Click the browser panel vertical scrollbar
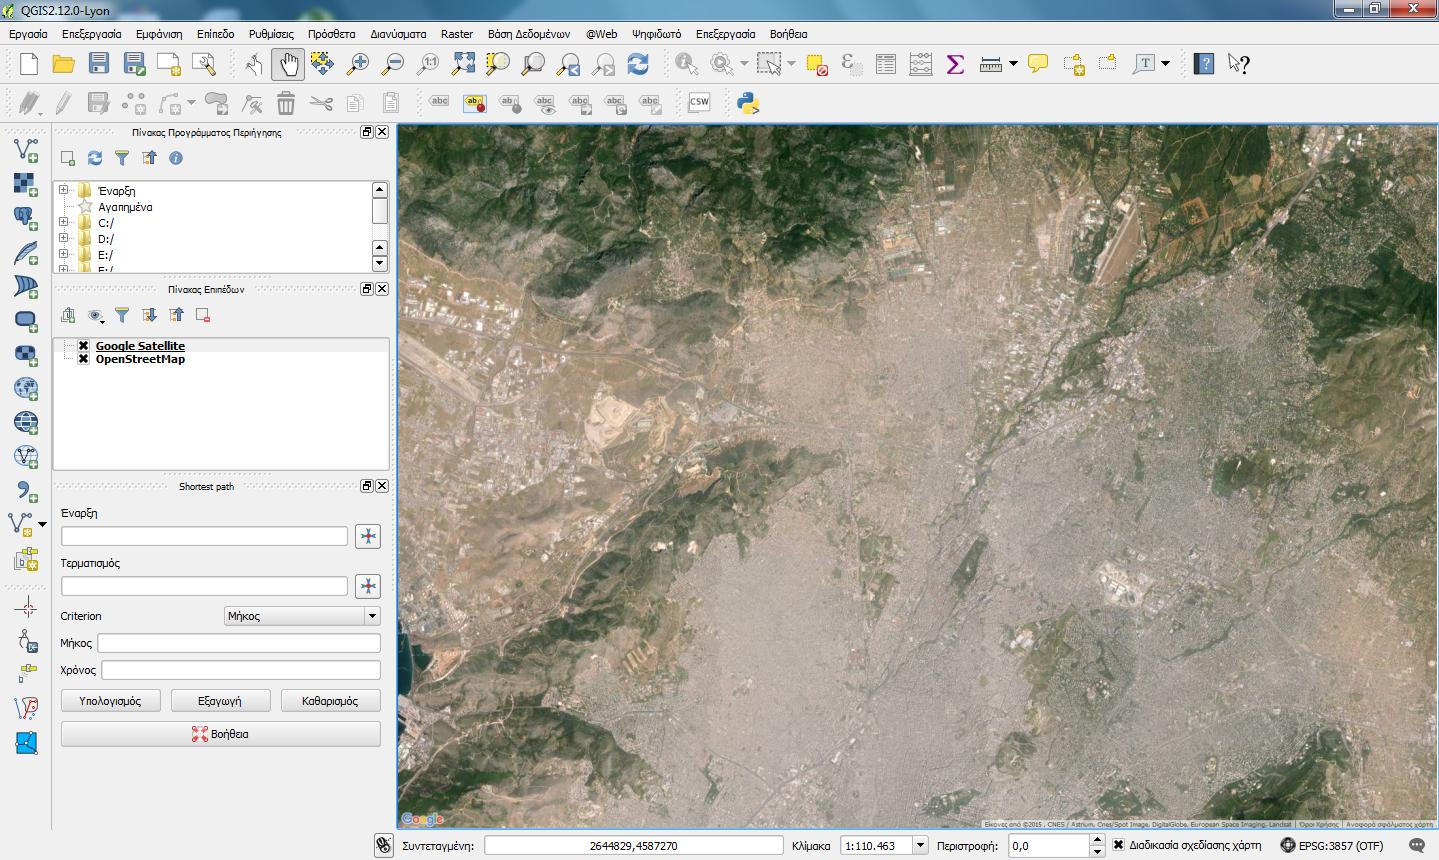Screen dimensions: 1439x860 (x=379, y=227)
